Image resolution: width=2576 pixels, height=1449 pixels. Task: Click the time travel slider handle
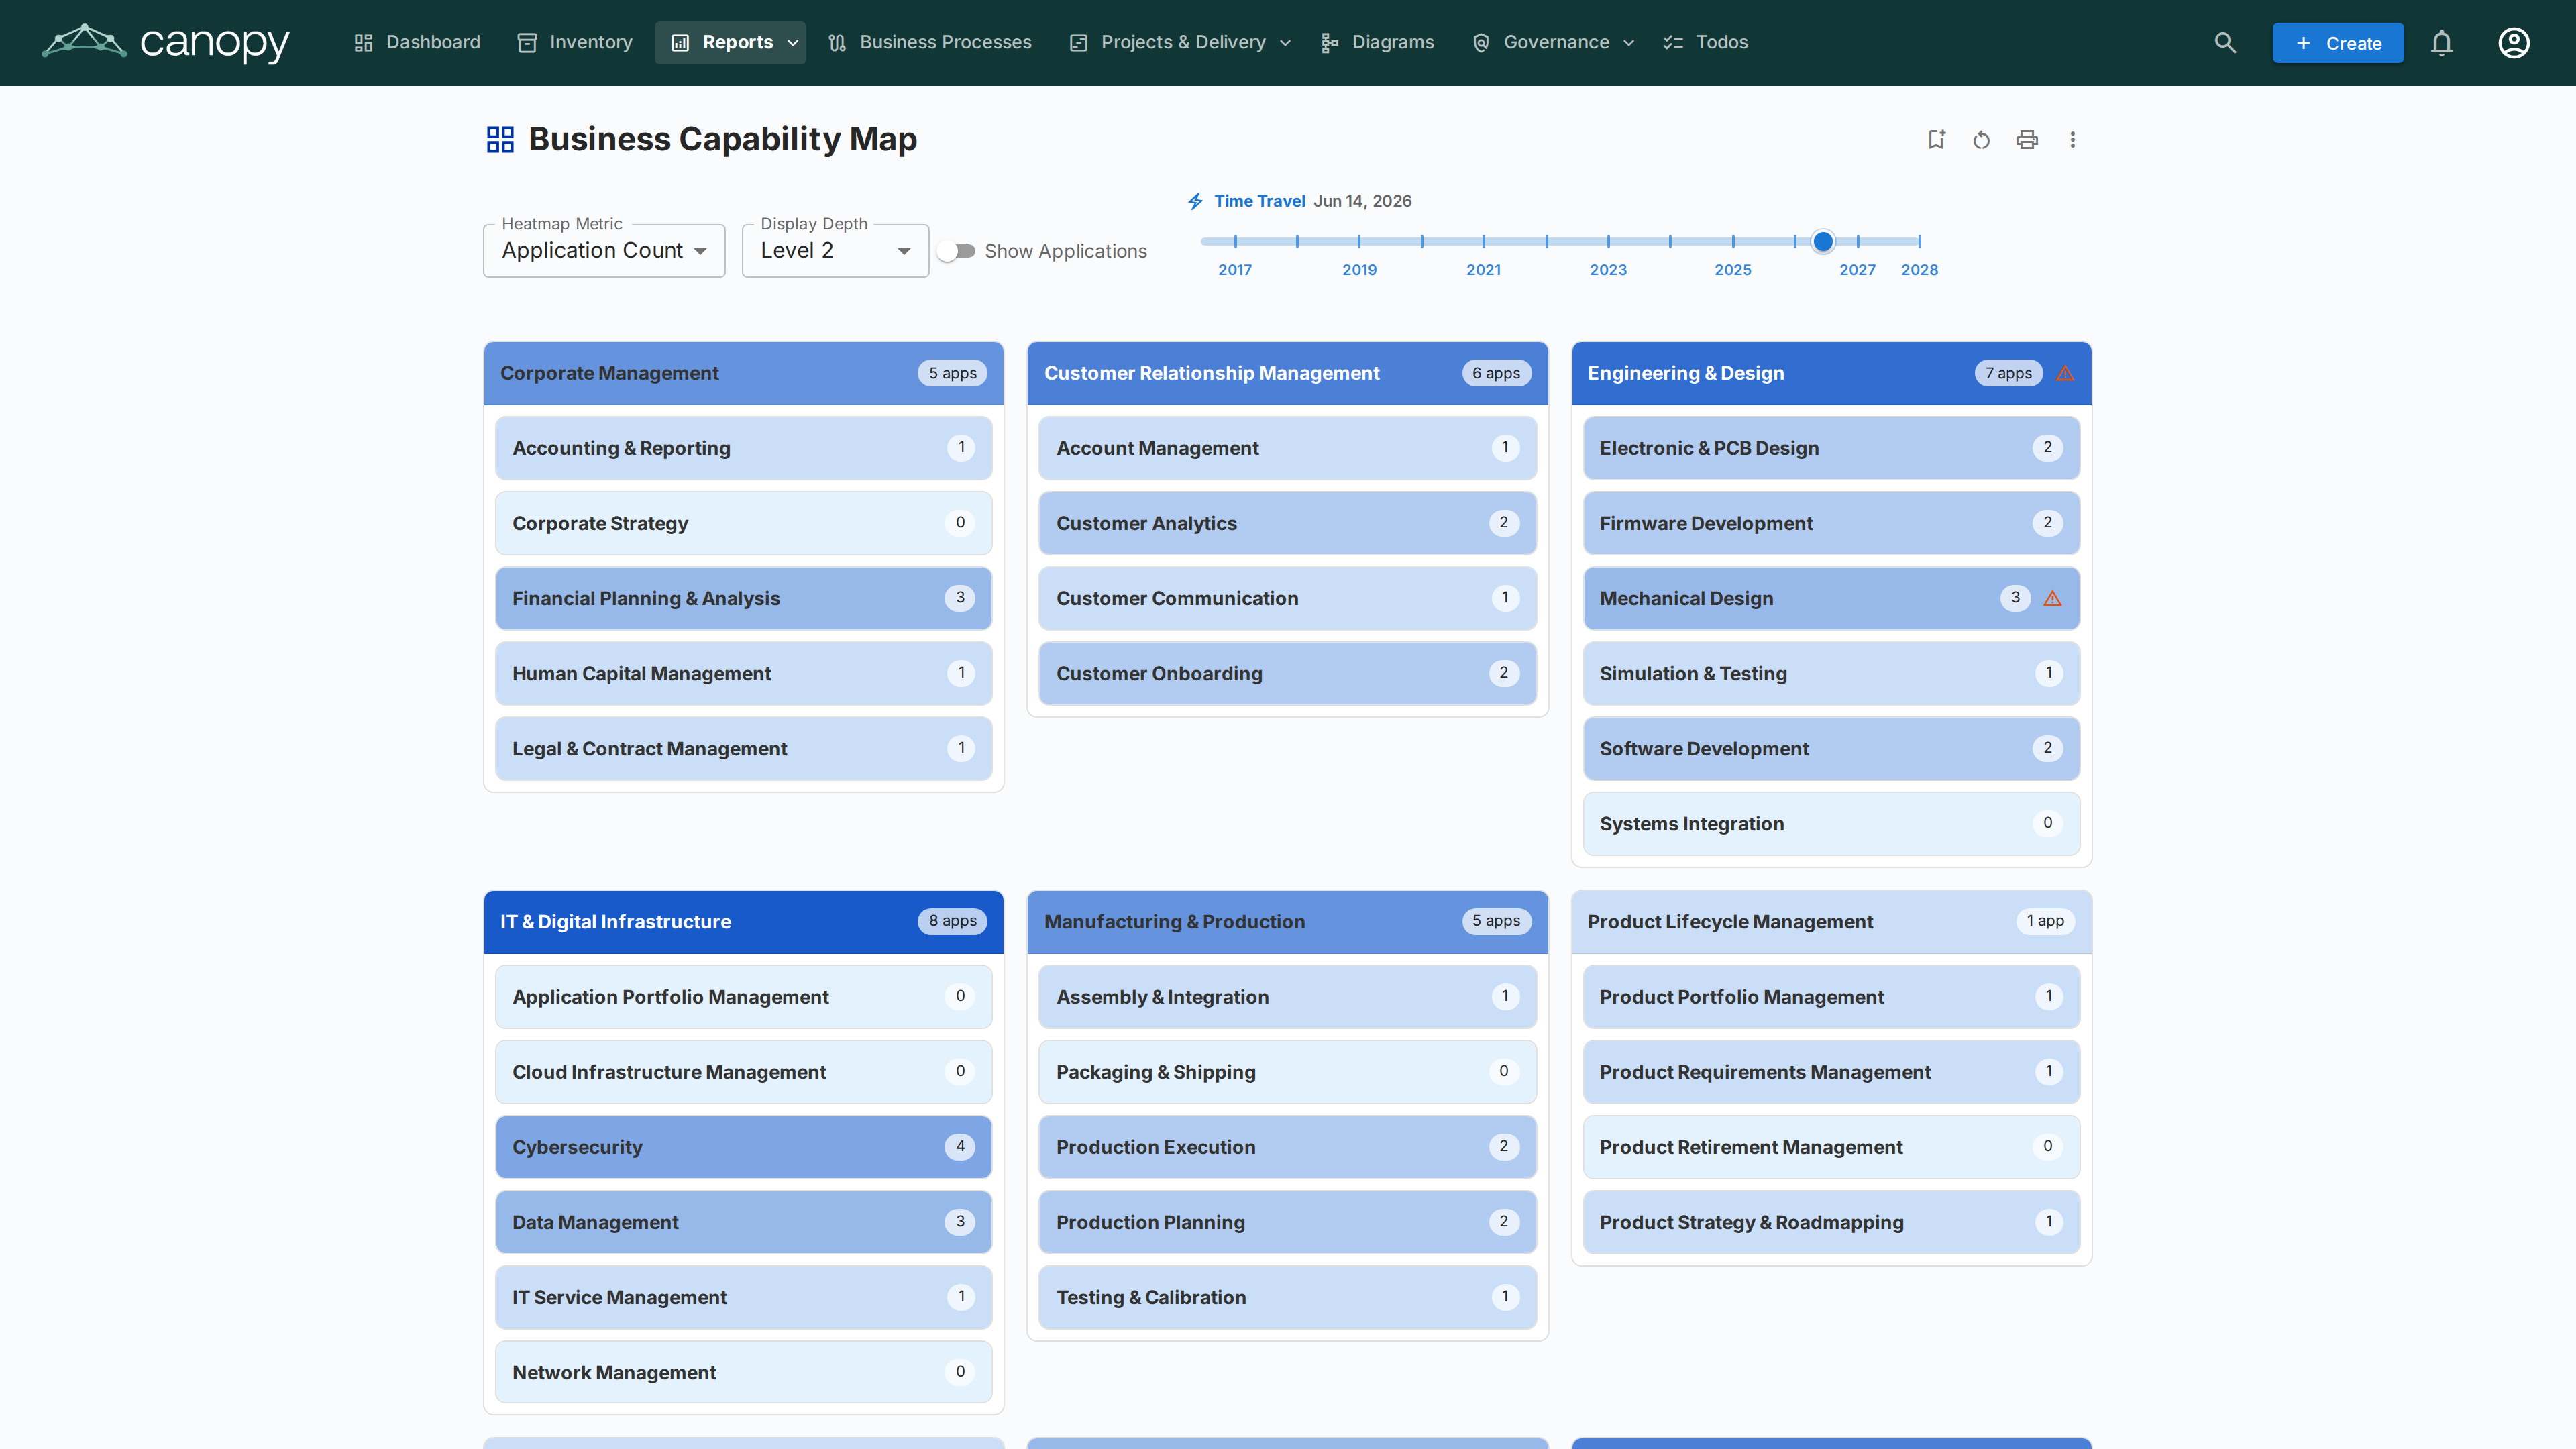coord(1823,241)
